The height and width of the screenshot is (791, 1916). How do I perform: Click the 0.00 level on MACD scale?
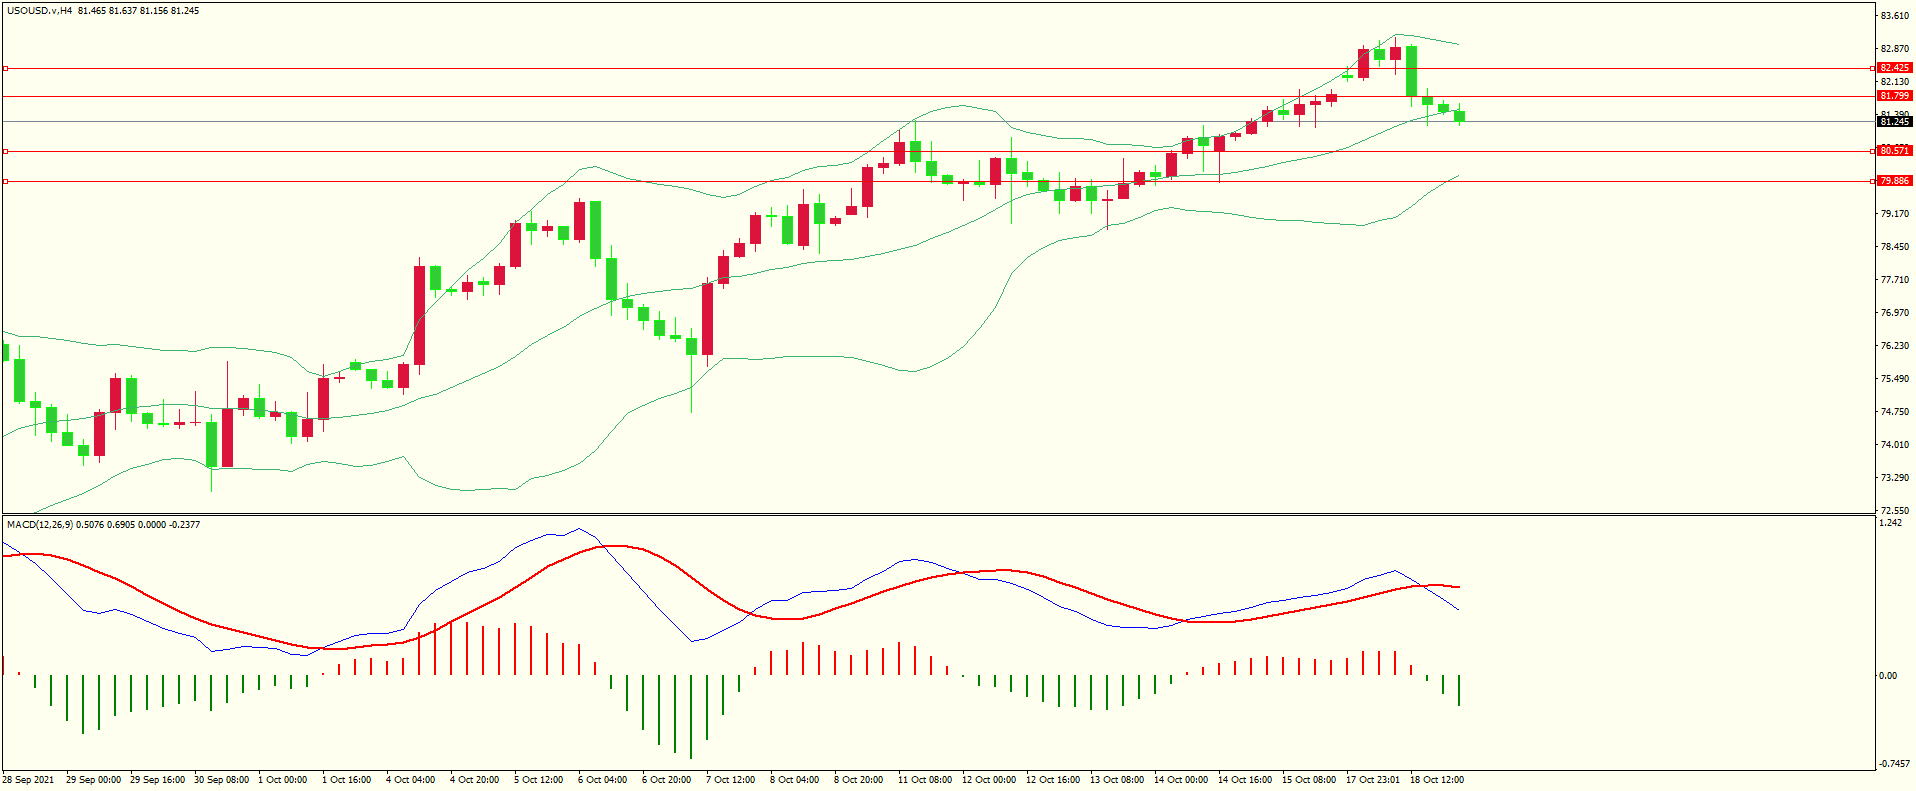click(1887, 676)
